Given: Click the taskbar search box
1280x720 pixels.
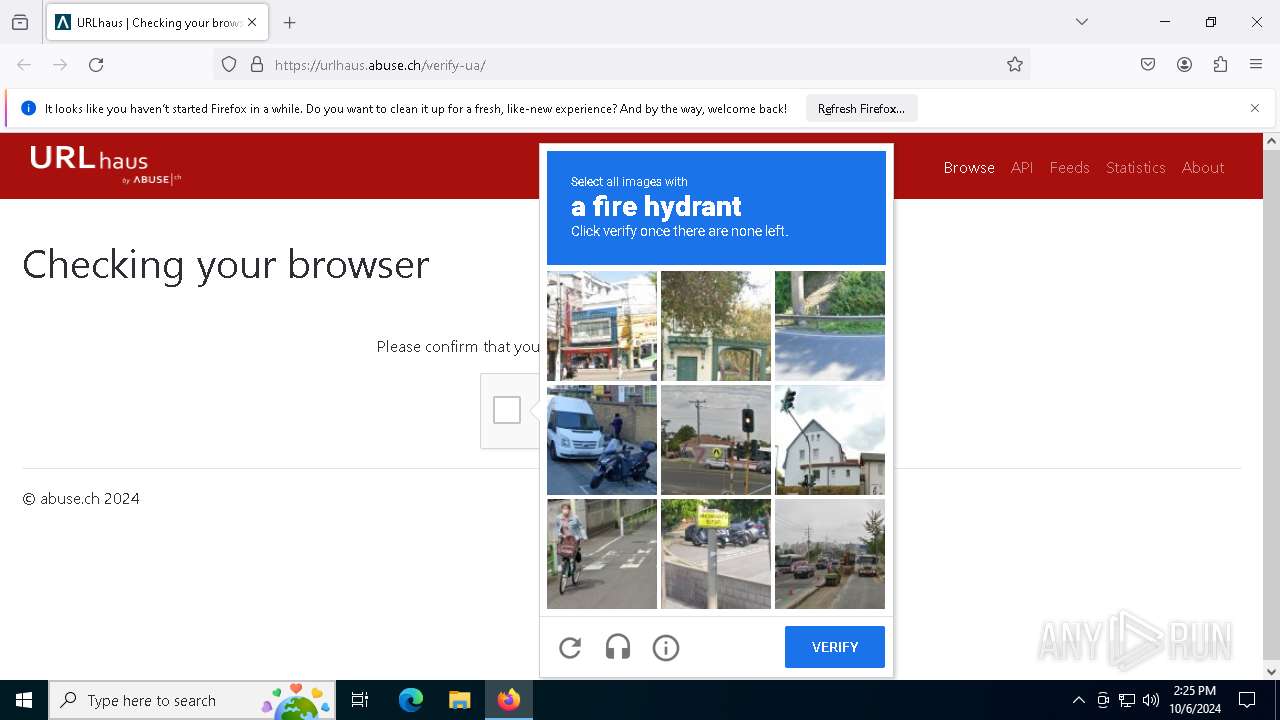Looking at the screenshot, I should (x=192, y=700).
